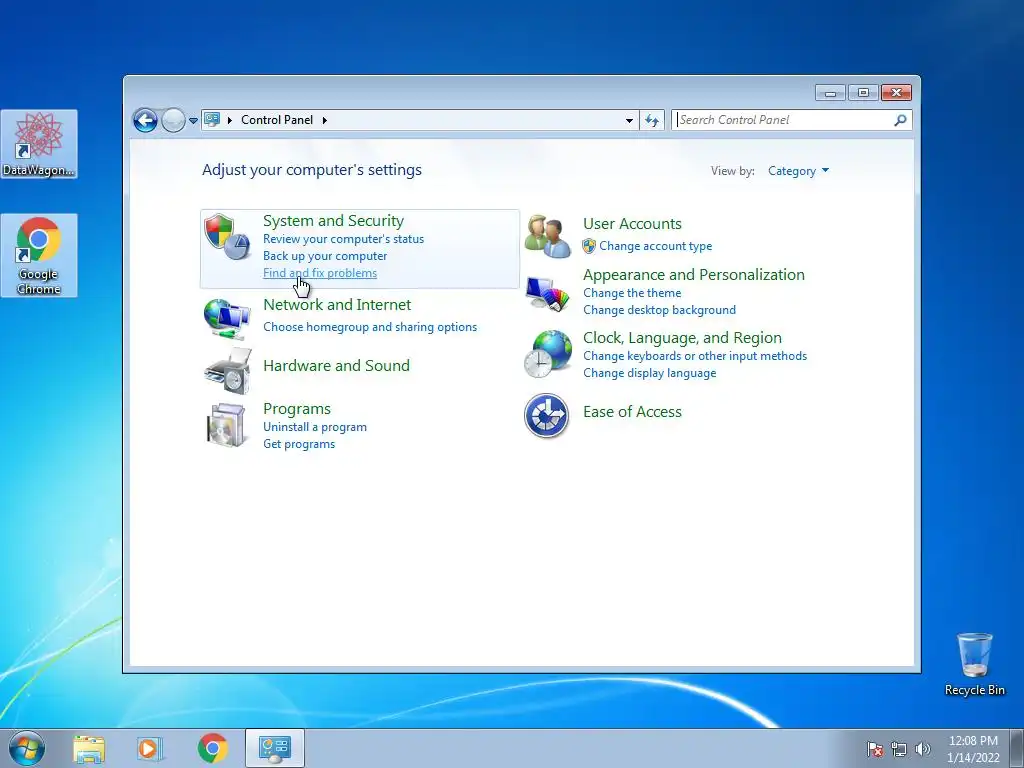Open the User Accounts people icon
1024x768 pixels.
point(547,236)
